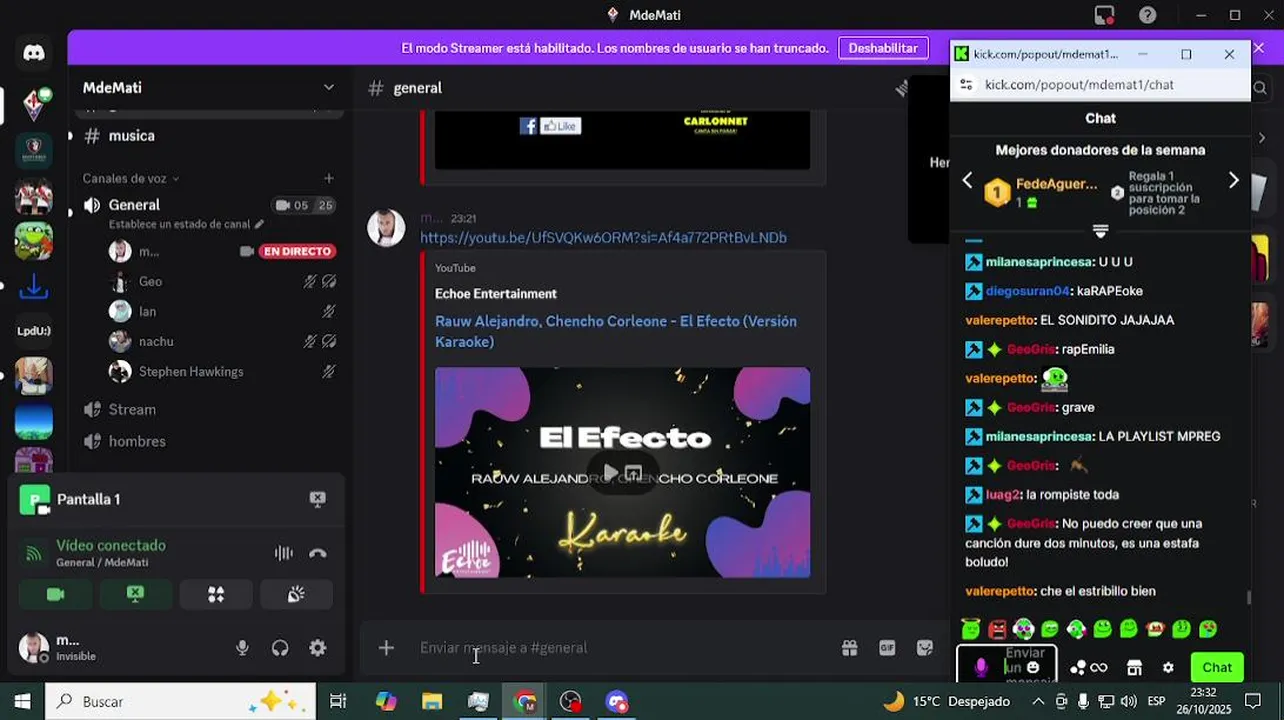This screenshot has width=1284, height=720.
Task: Deafen with the headphones icon
Action: 280,648
